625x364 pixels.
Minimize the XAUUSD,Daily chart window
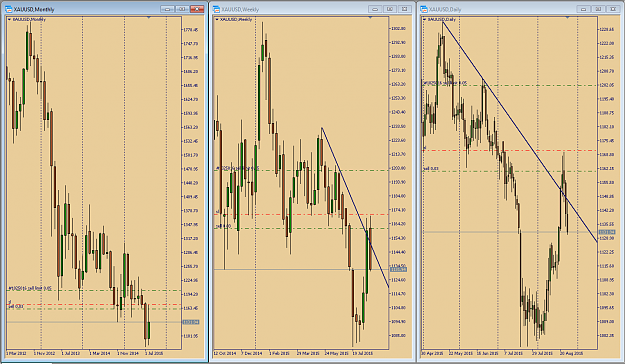(x=583, y=9)
